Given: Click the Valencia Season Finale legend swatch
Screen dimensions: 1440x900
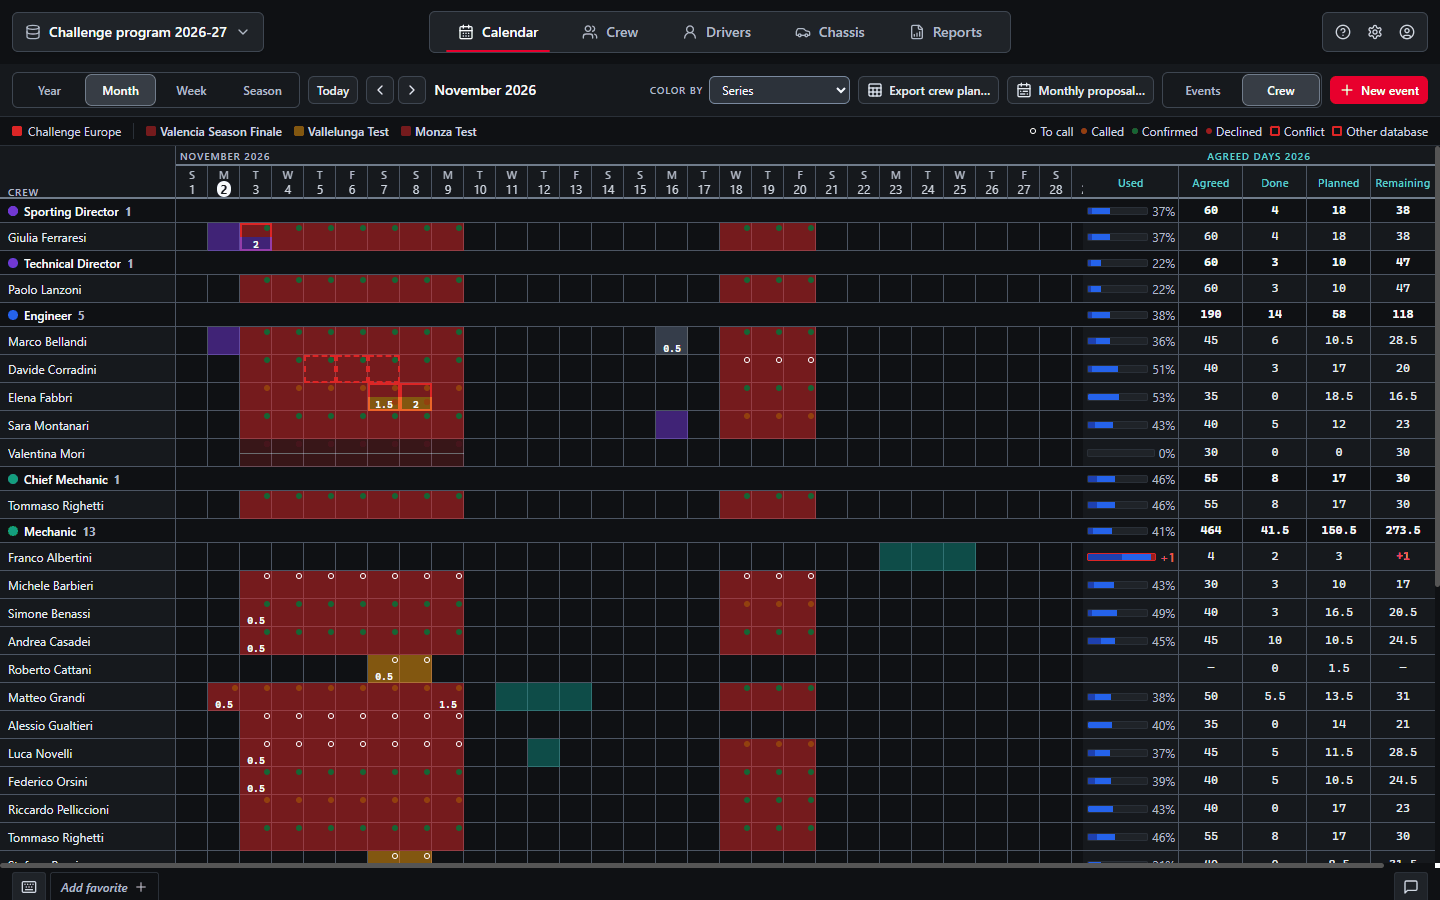Looking at the screenshot, I should [151, 131].
